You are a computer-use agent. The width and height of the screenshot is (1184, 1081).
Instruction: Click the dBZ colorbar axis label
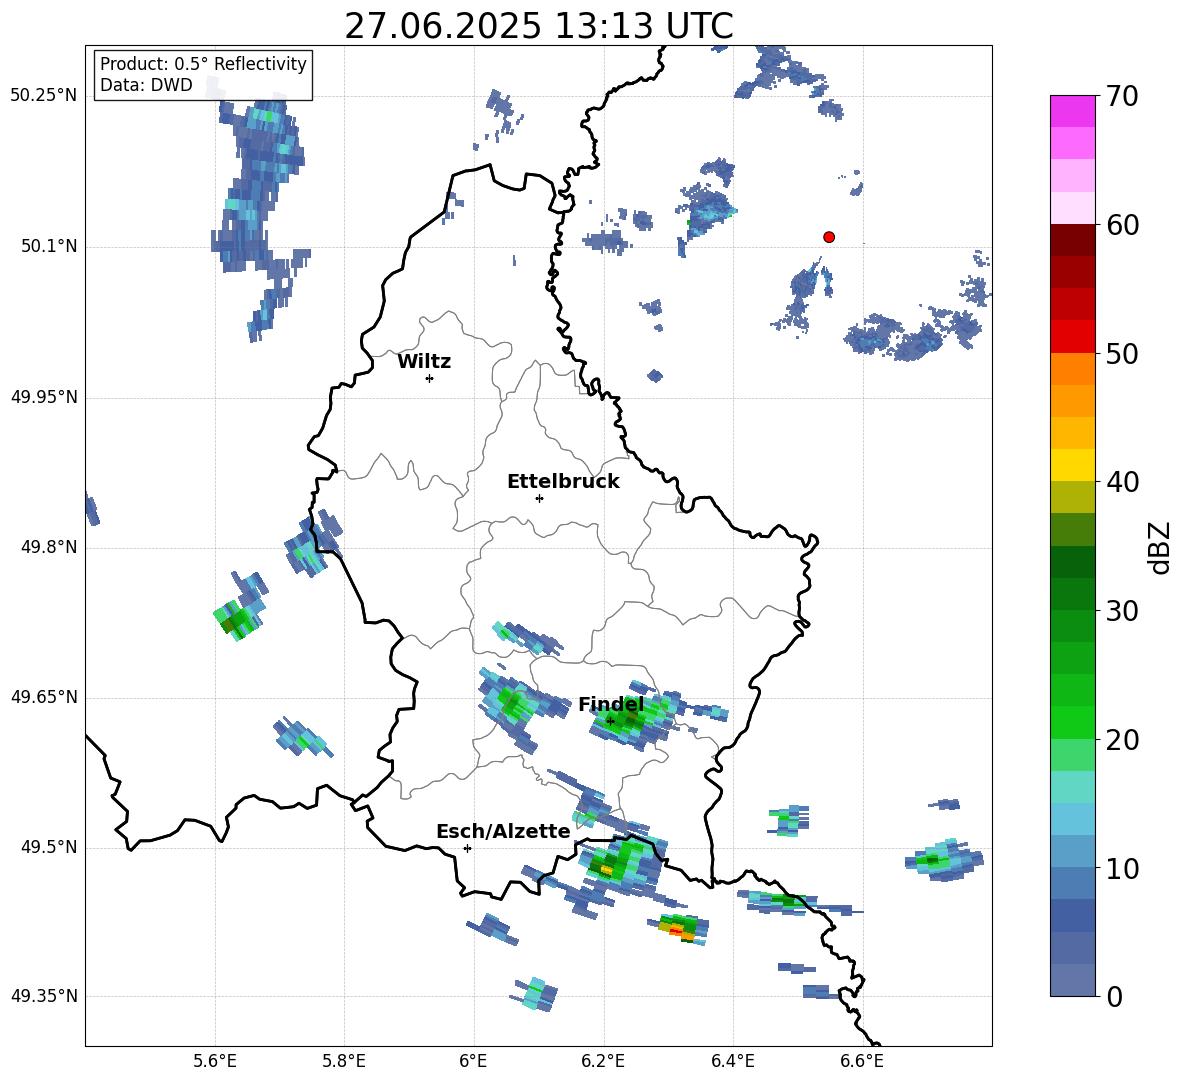(1161, 547)
